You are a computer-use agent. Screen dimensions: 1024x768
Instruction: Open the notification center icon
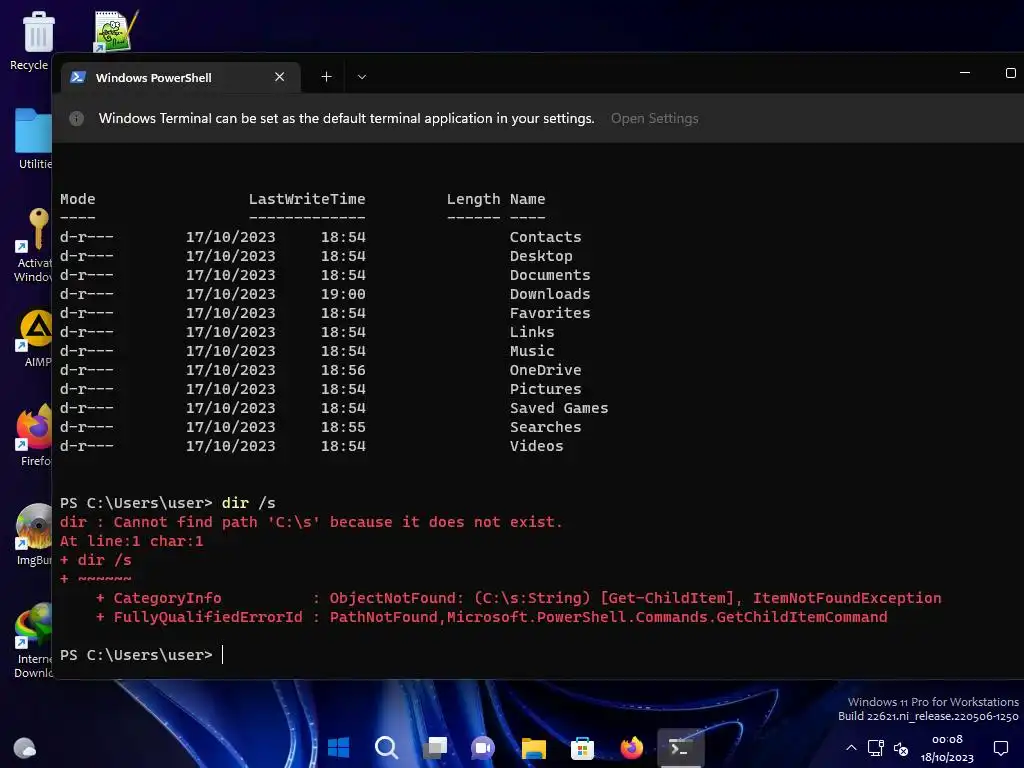1001,748
